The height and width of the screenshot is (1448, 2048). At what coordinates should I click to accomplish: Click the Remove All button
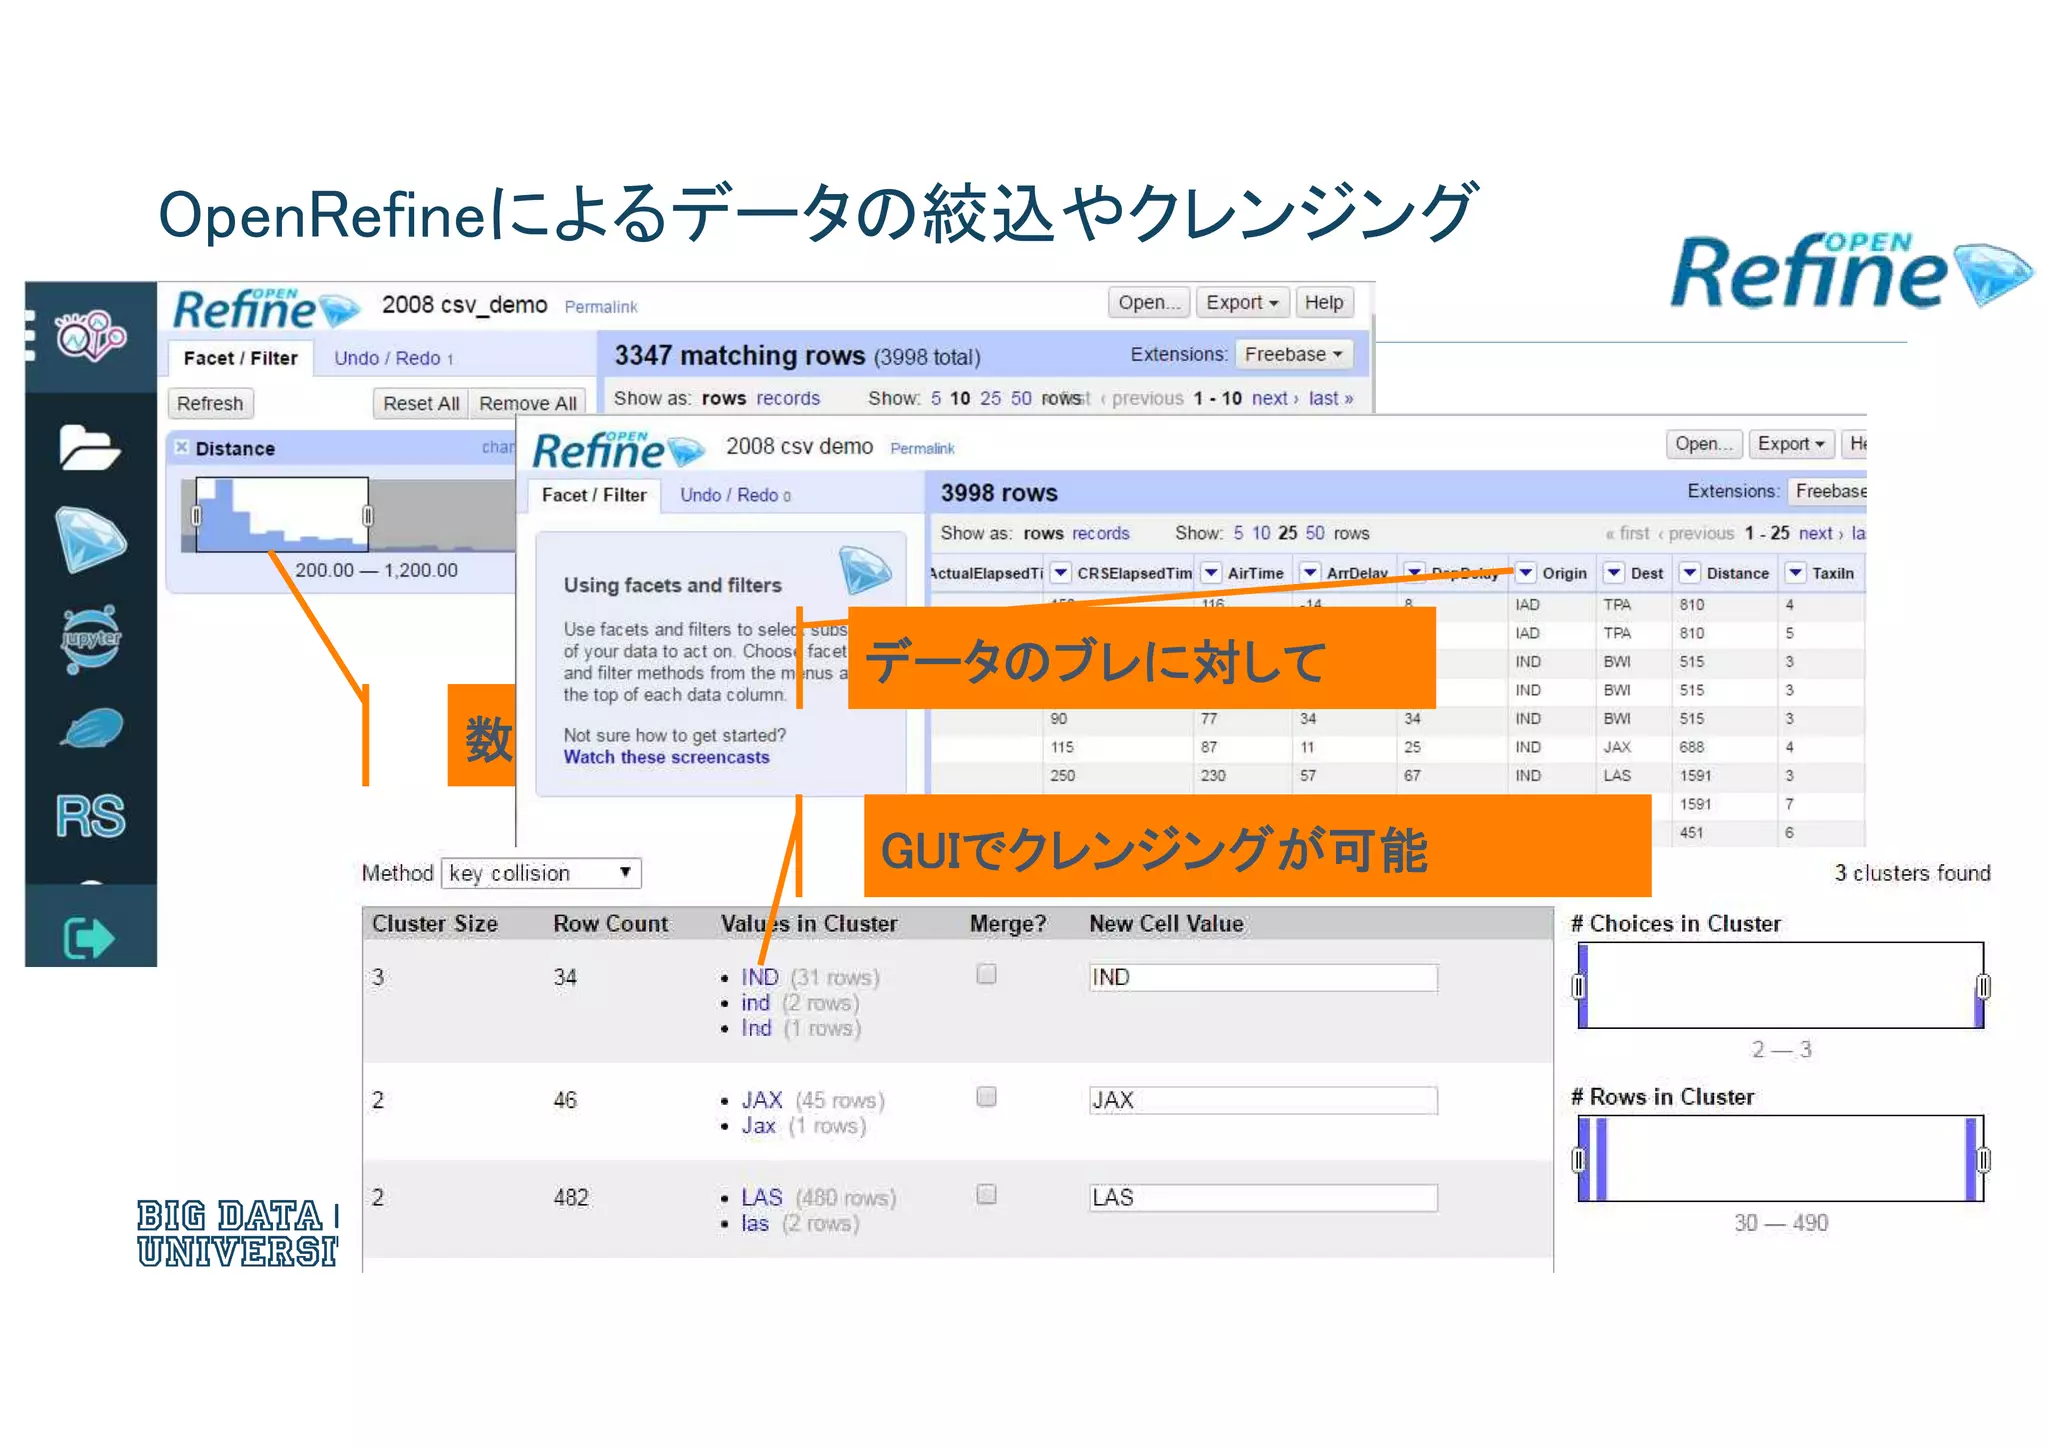528,403
